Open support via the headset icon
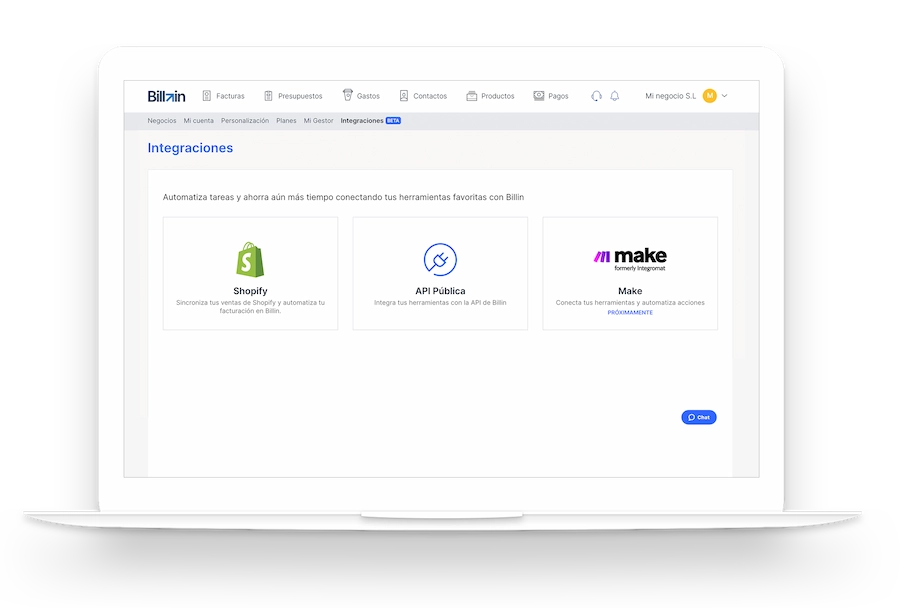 click(596, 96)
